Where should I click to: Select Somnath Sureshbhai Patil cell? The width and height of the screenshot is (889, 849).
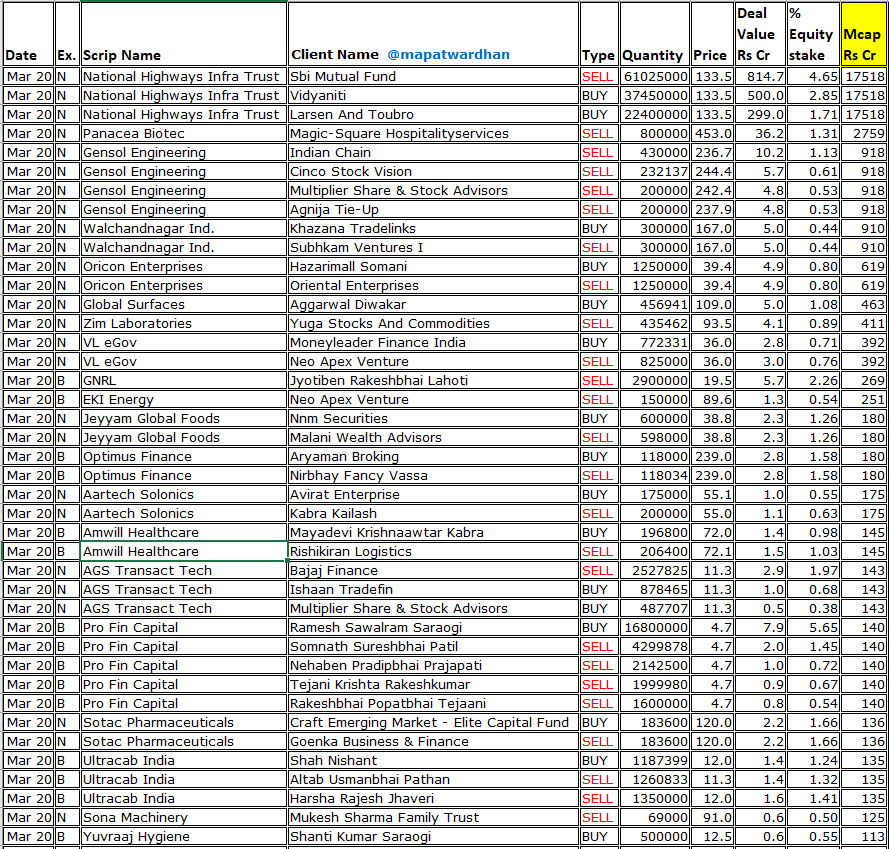[x=433, y=647]
